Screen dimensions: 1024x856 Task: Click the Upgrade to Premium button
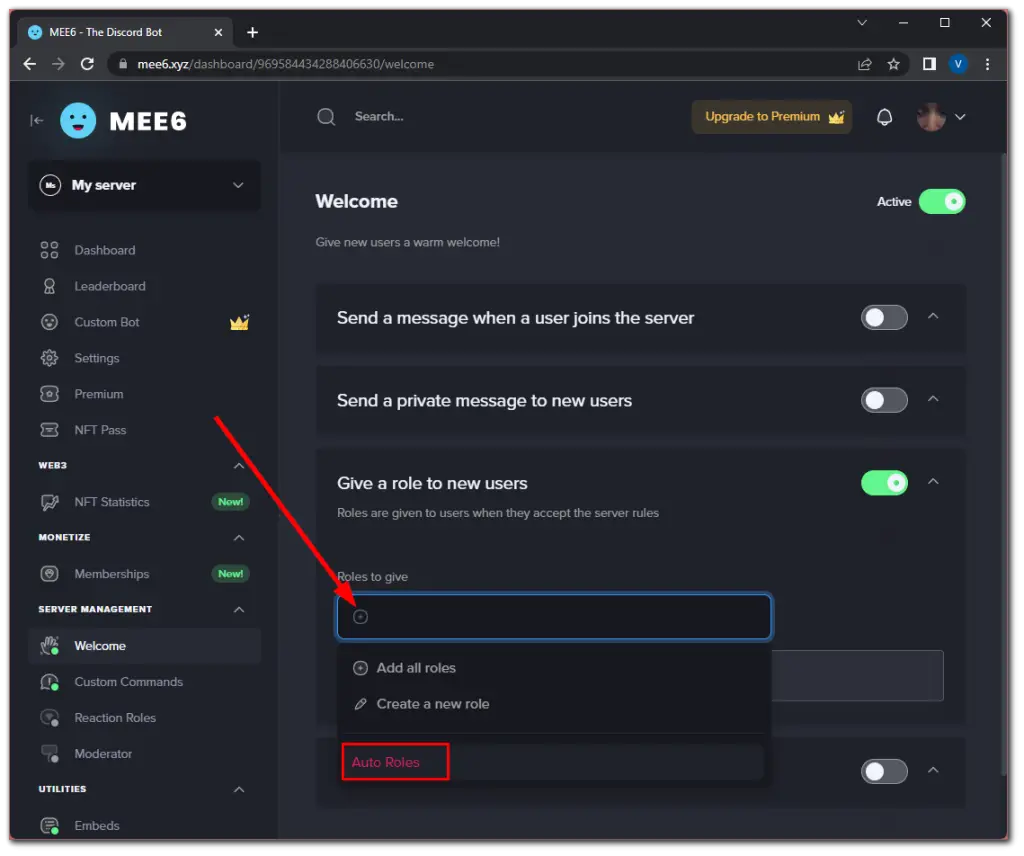click(x=771, y=117)
